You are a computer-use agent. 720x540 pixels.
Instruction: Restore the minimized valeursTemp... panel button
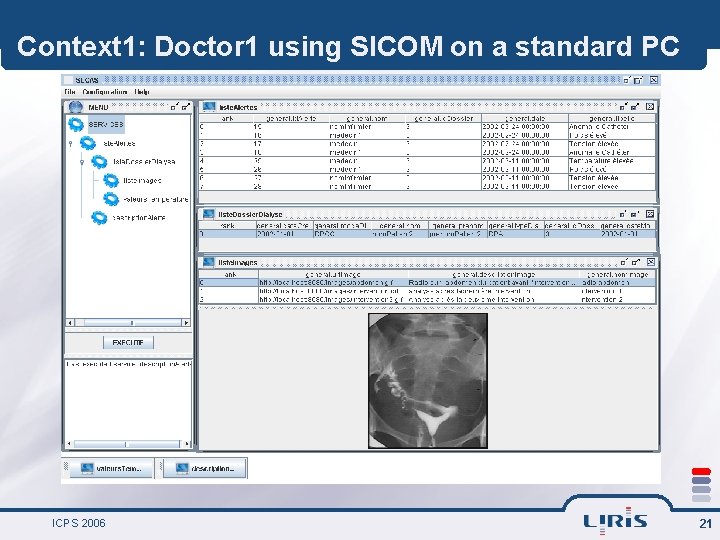click(112, 468)
